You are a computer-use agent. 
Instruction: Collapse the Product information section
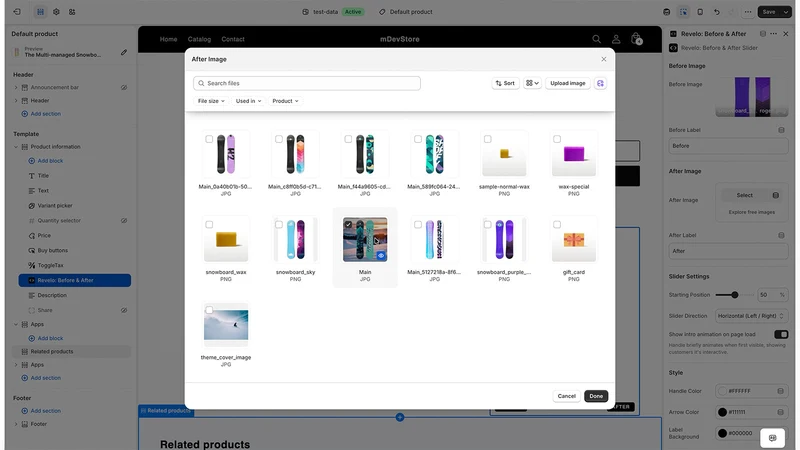(16, 147)
